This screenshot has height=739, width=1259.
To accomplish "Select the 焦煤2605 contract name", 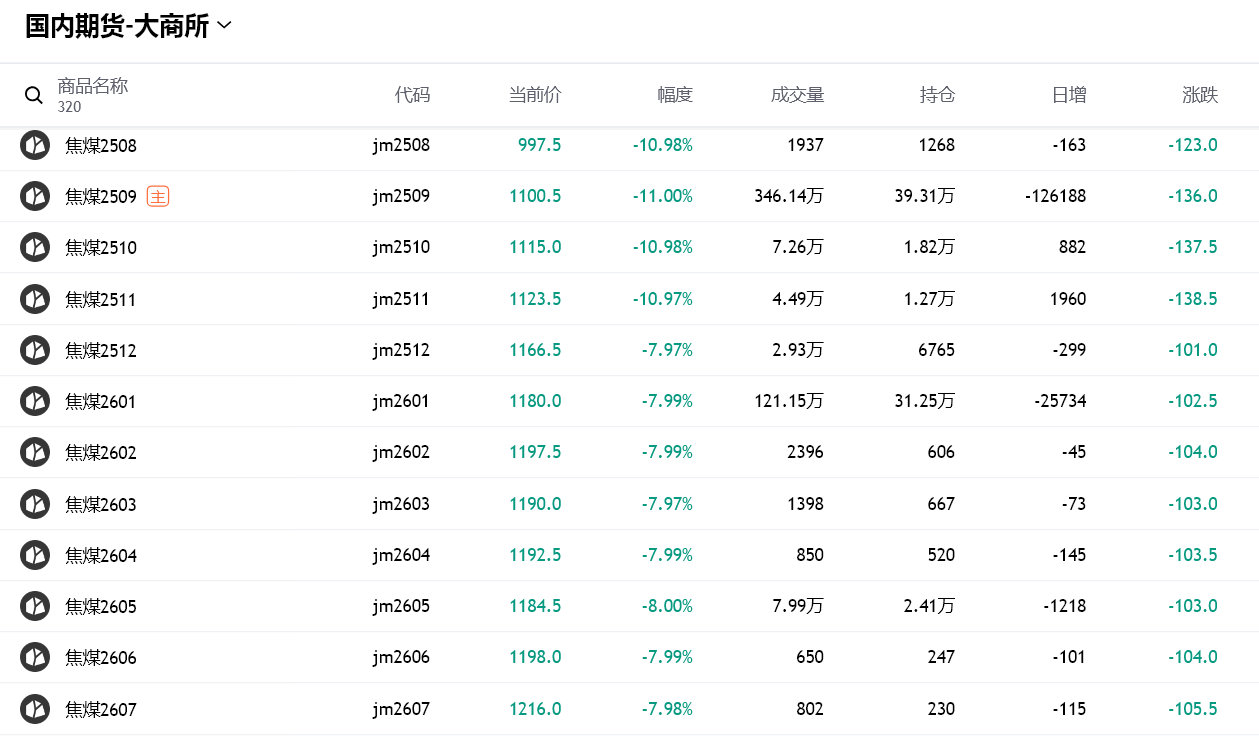I will pos(101,607).
